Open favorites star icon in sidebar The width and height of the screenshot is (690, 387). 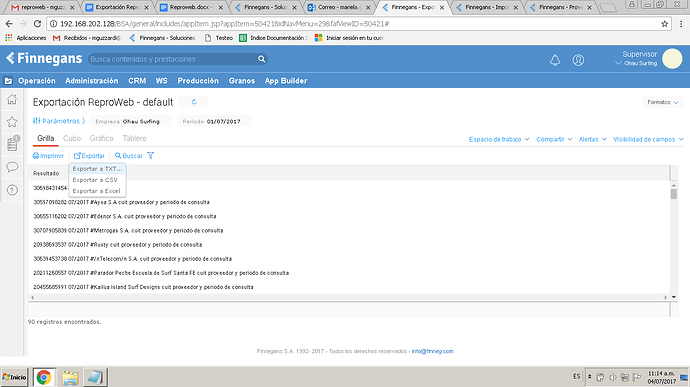point(12,122)
